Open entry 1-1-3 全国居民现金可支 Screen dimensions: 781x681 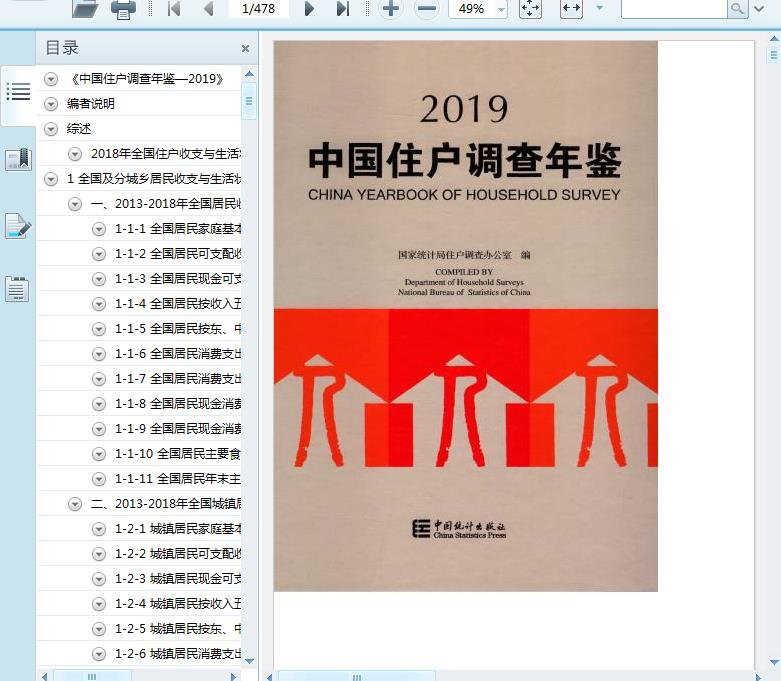[x=178, y=278]
